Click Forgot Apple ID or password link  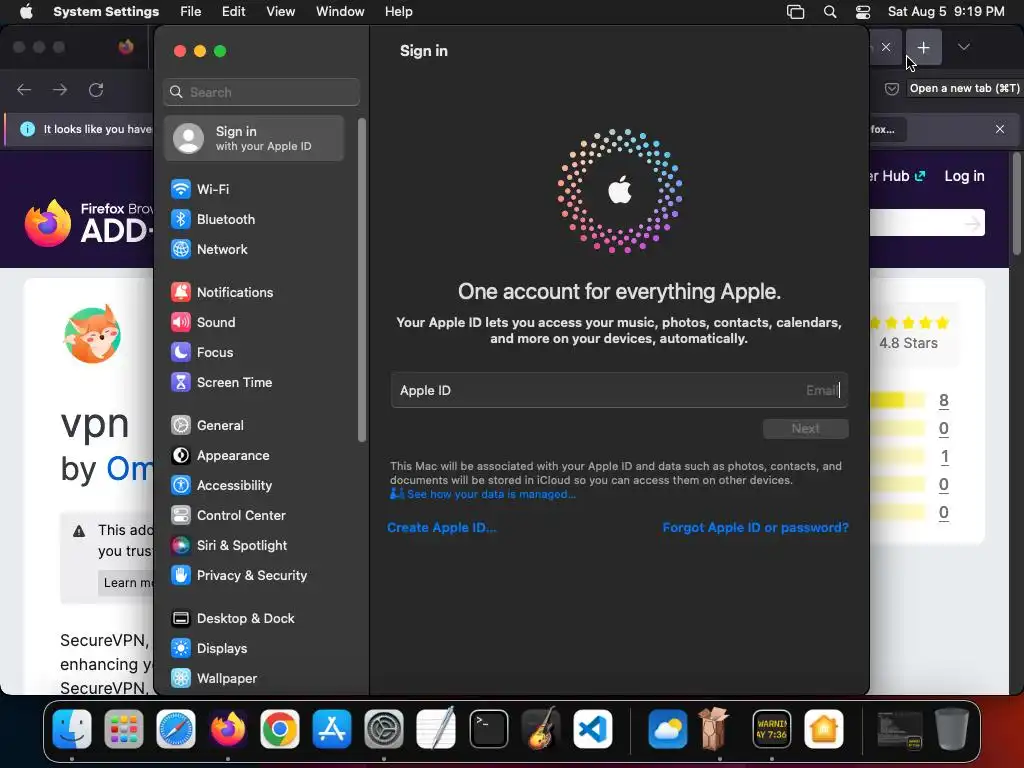click(x=756, y=528)
